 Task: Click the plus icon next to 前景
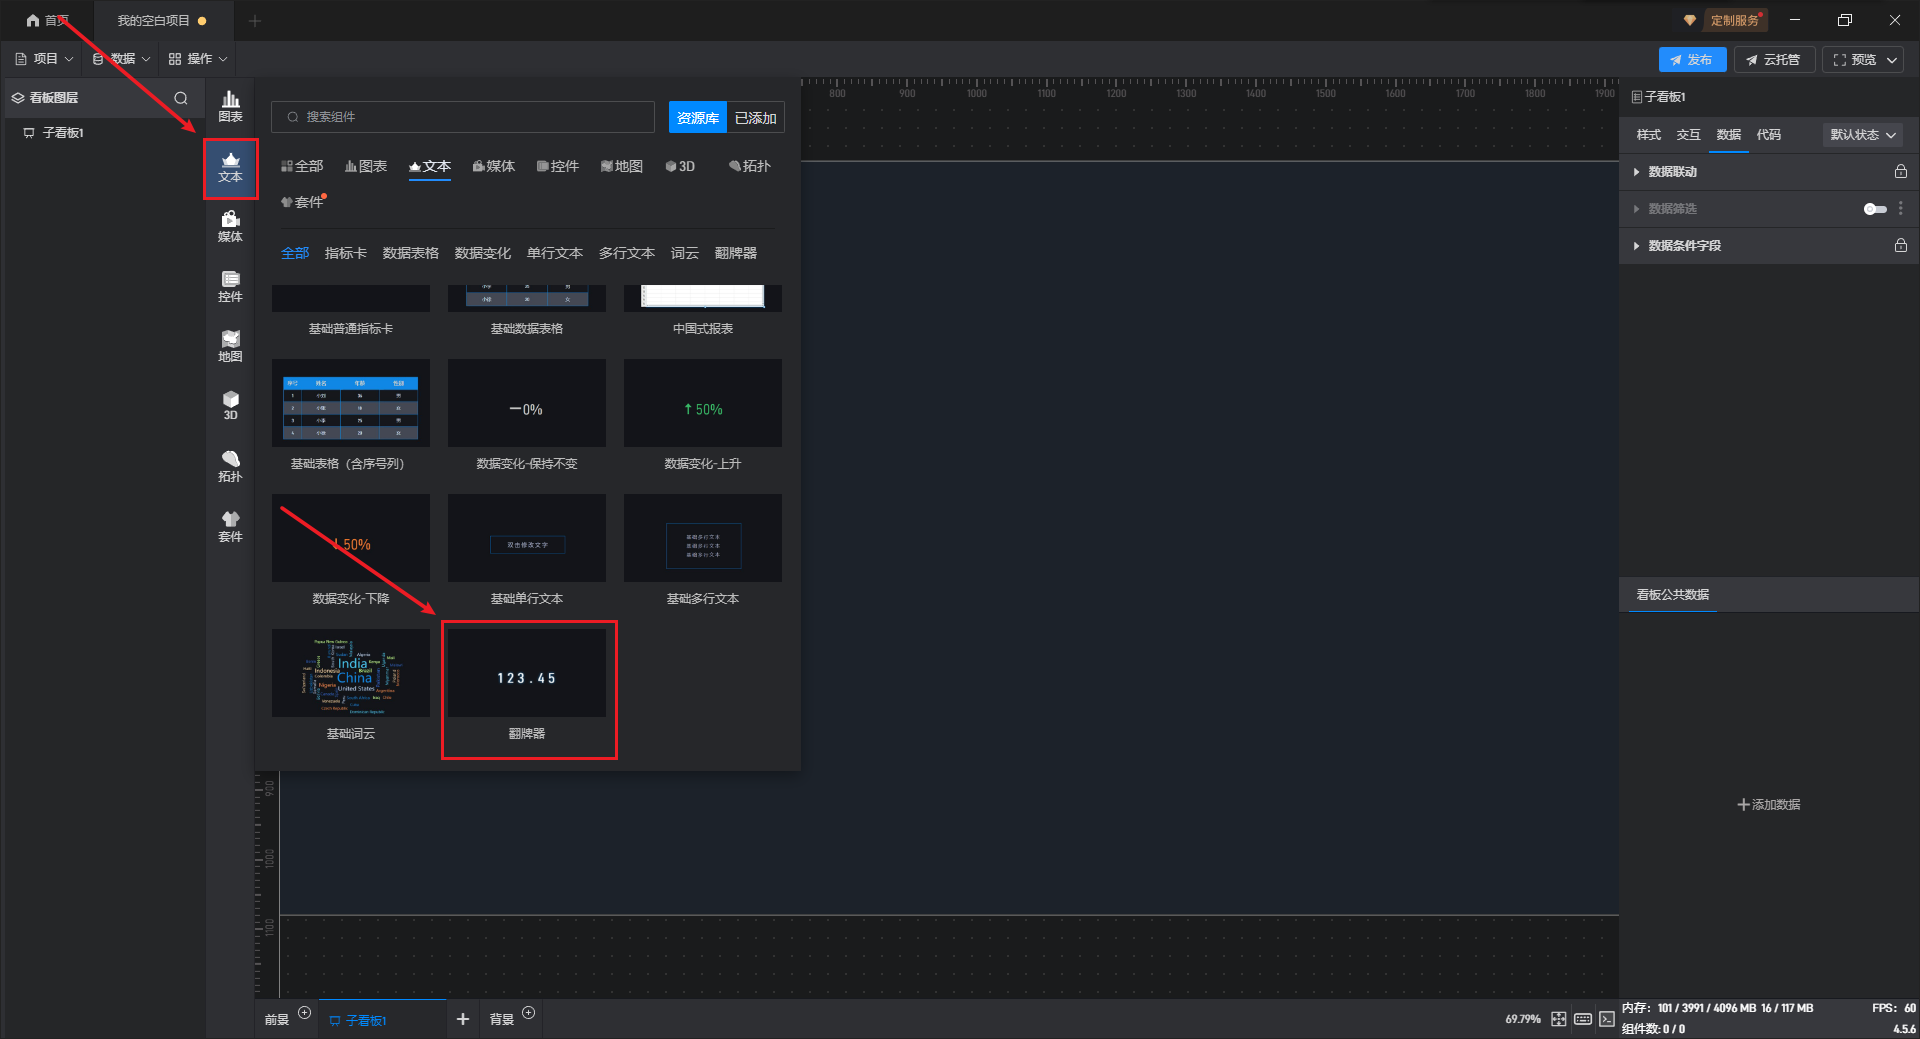pyautogui.click(x=305, y=1013)
